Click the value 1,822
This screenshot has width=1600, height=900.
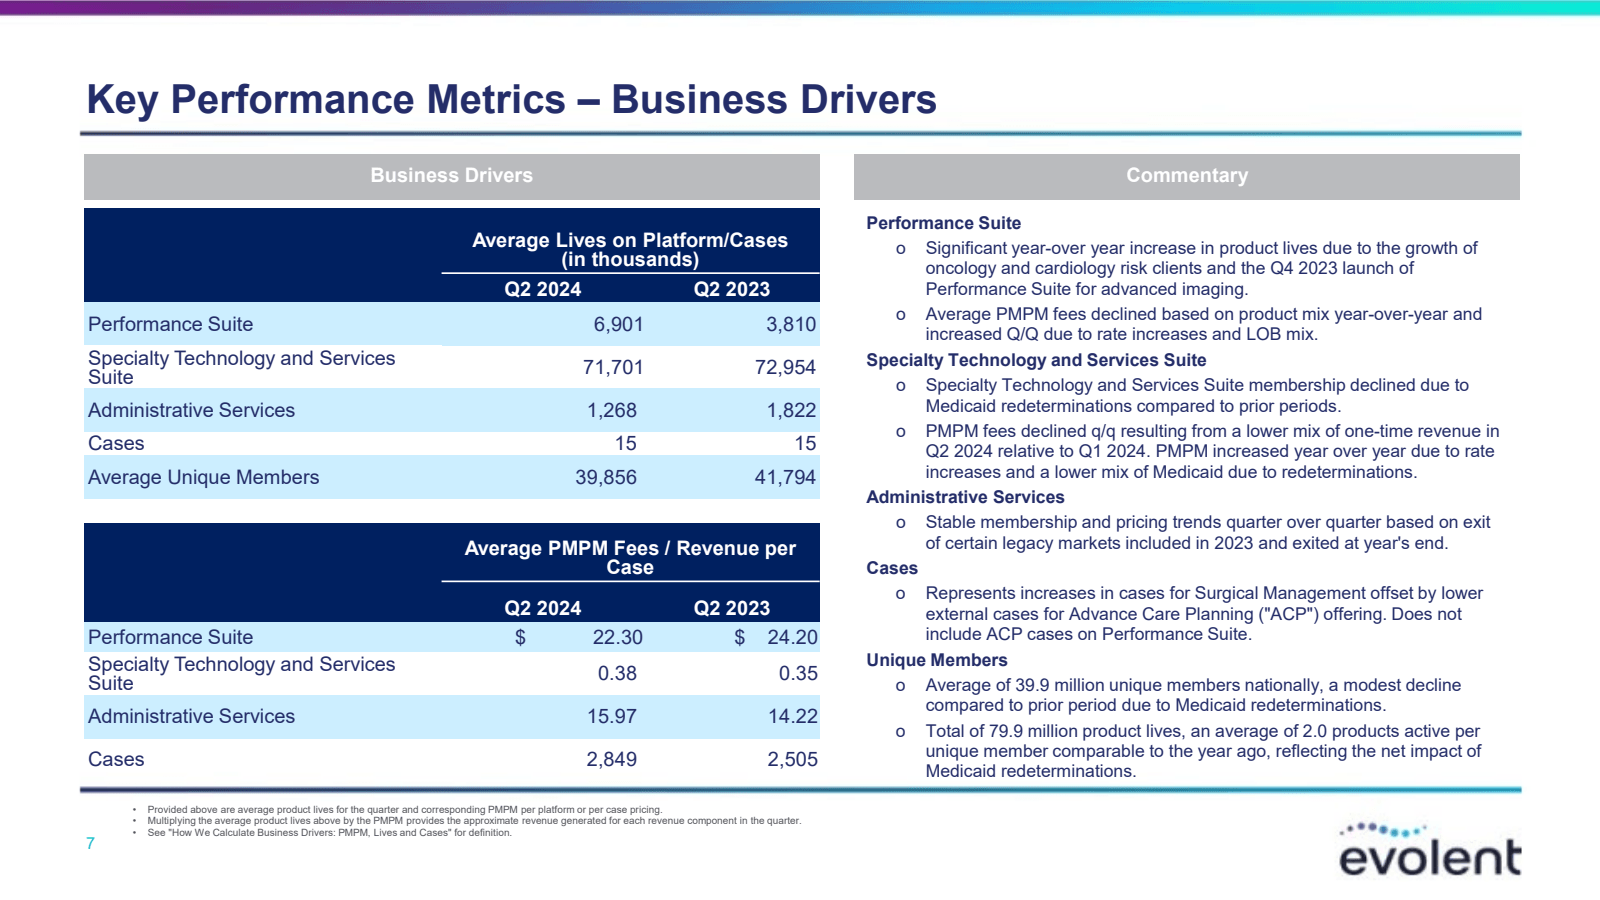point(792,410)
